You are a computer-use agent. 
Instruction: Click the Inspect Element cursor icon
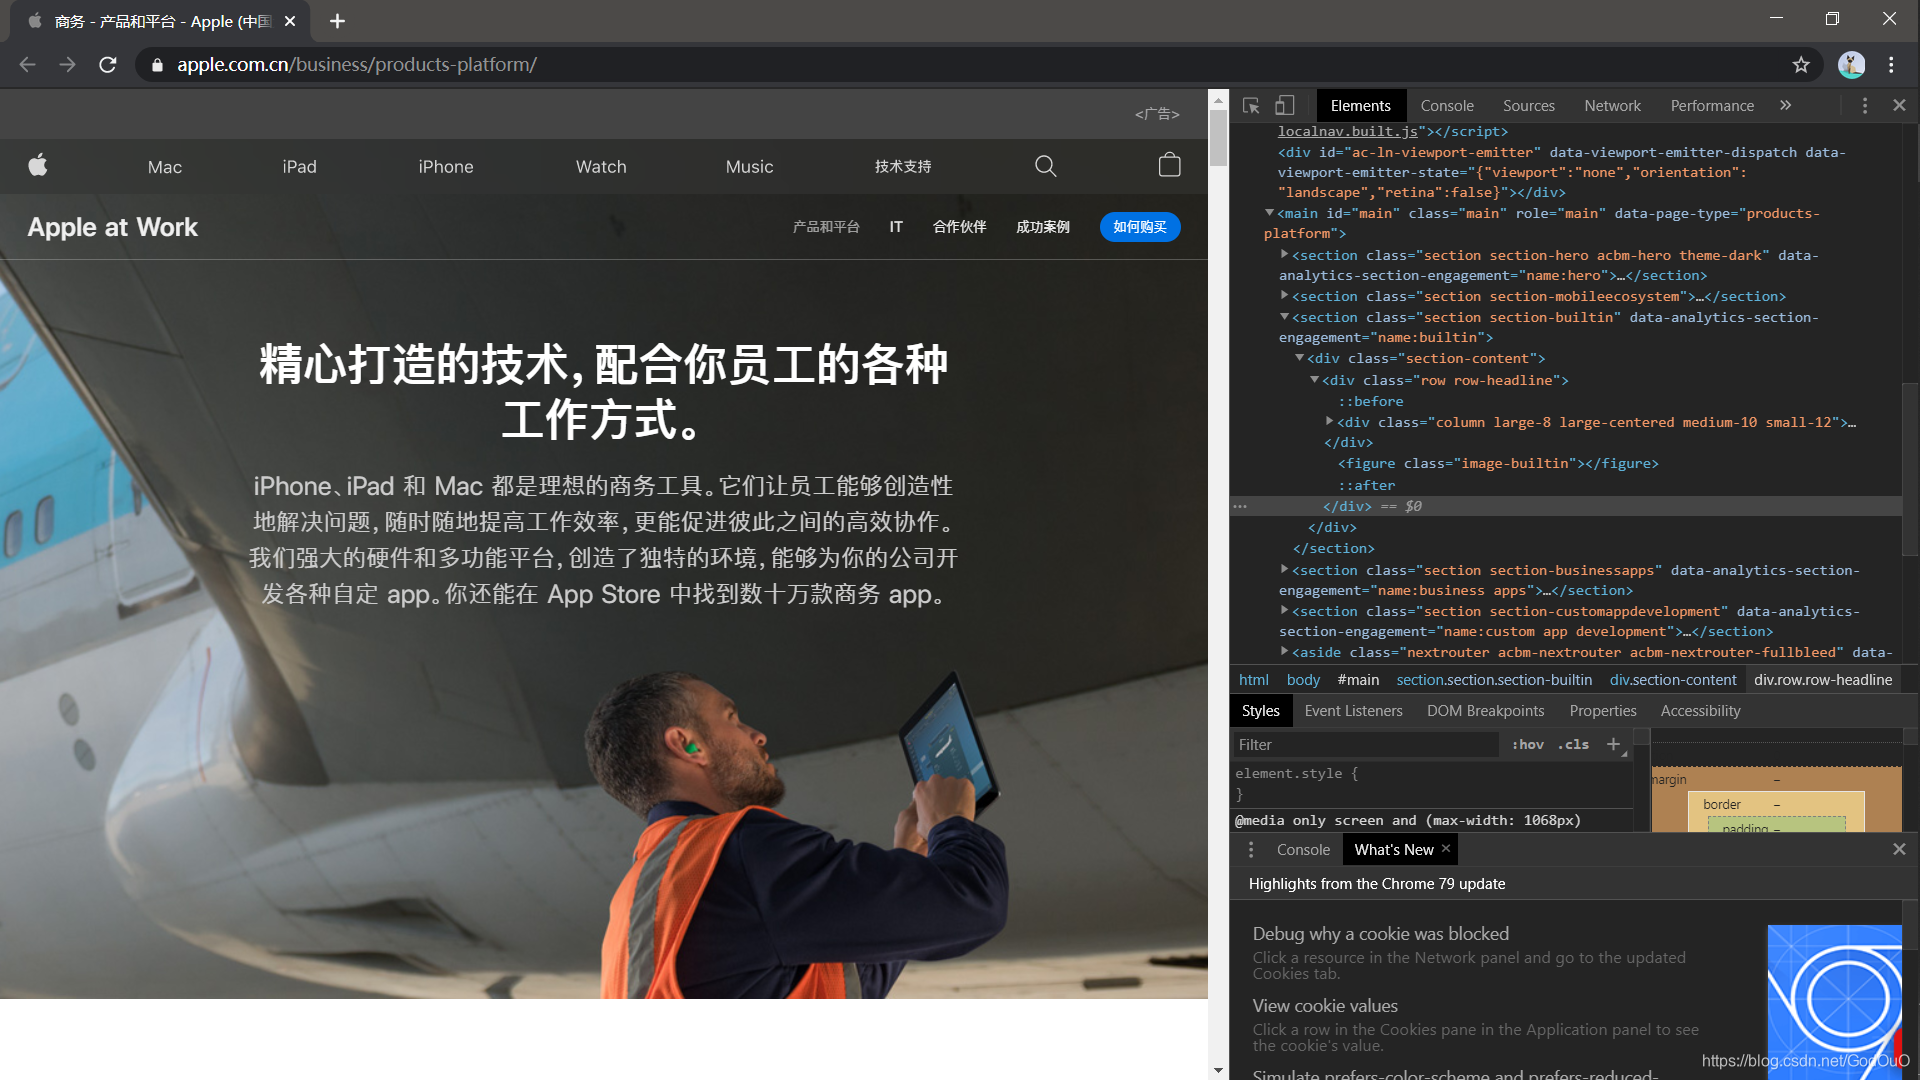click(1250, 104)
